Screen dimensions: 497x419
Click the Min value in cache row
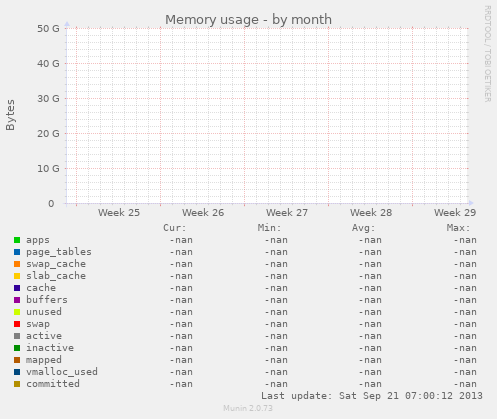[x=276, y=288]
